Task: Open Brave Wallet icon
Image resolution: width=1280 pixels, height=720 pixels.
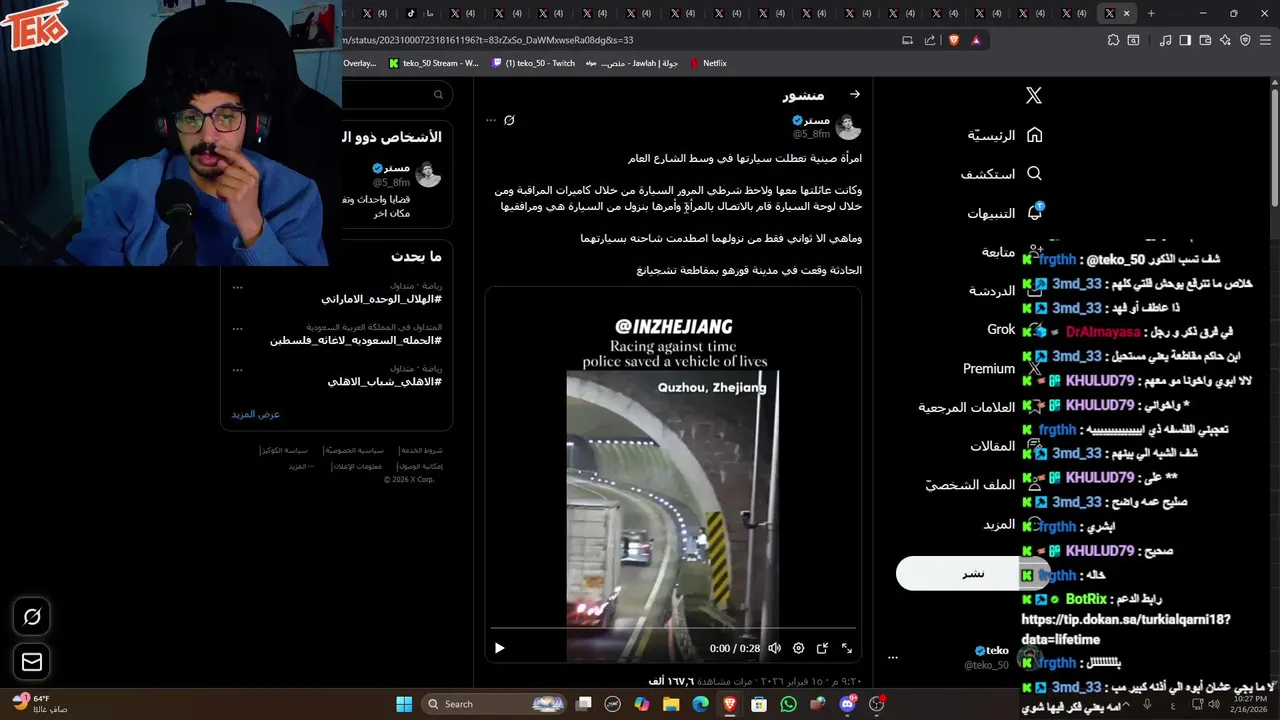Action: [1205, 40]
